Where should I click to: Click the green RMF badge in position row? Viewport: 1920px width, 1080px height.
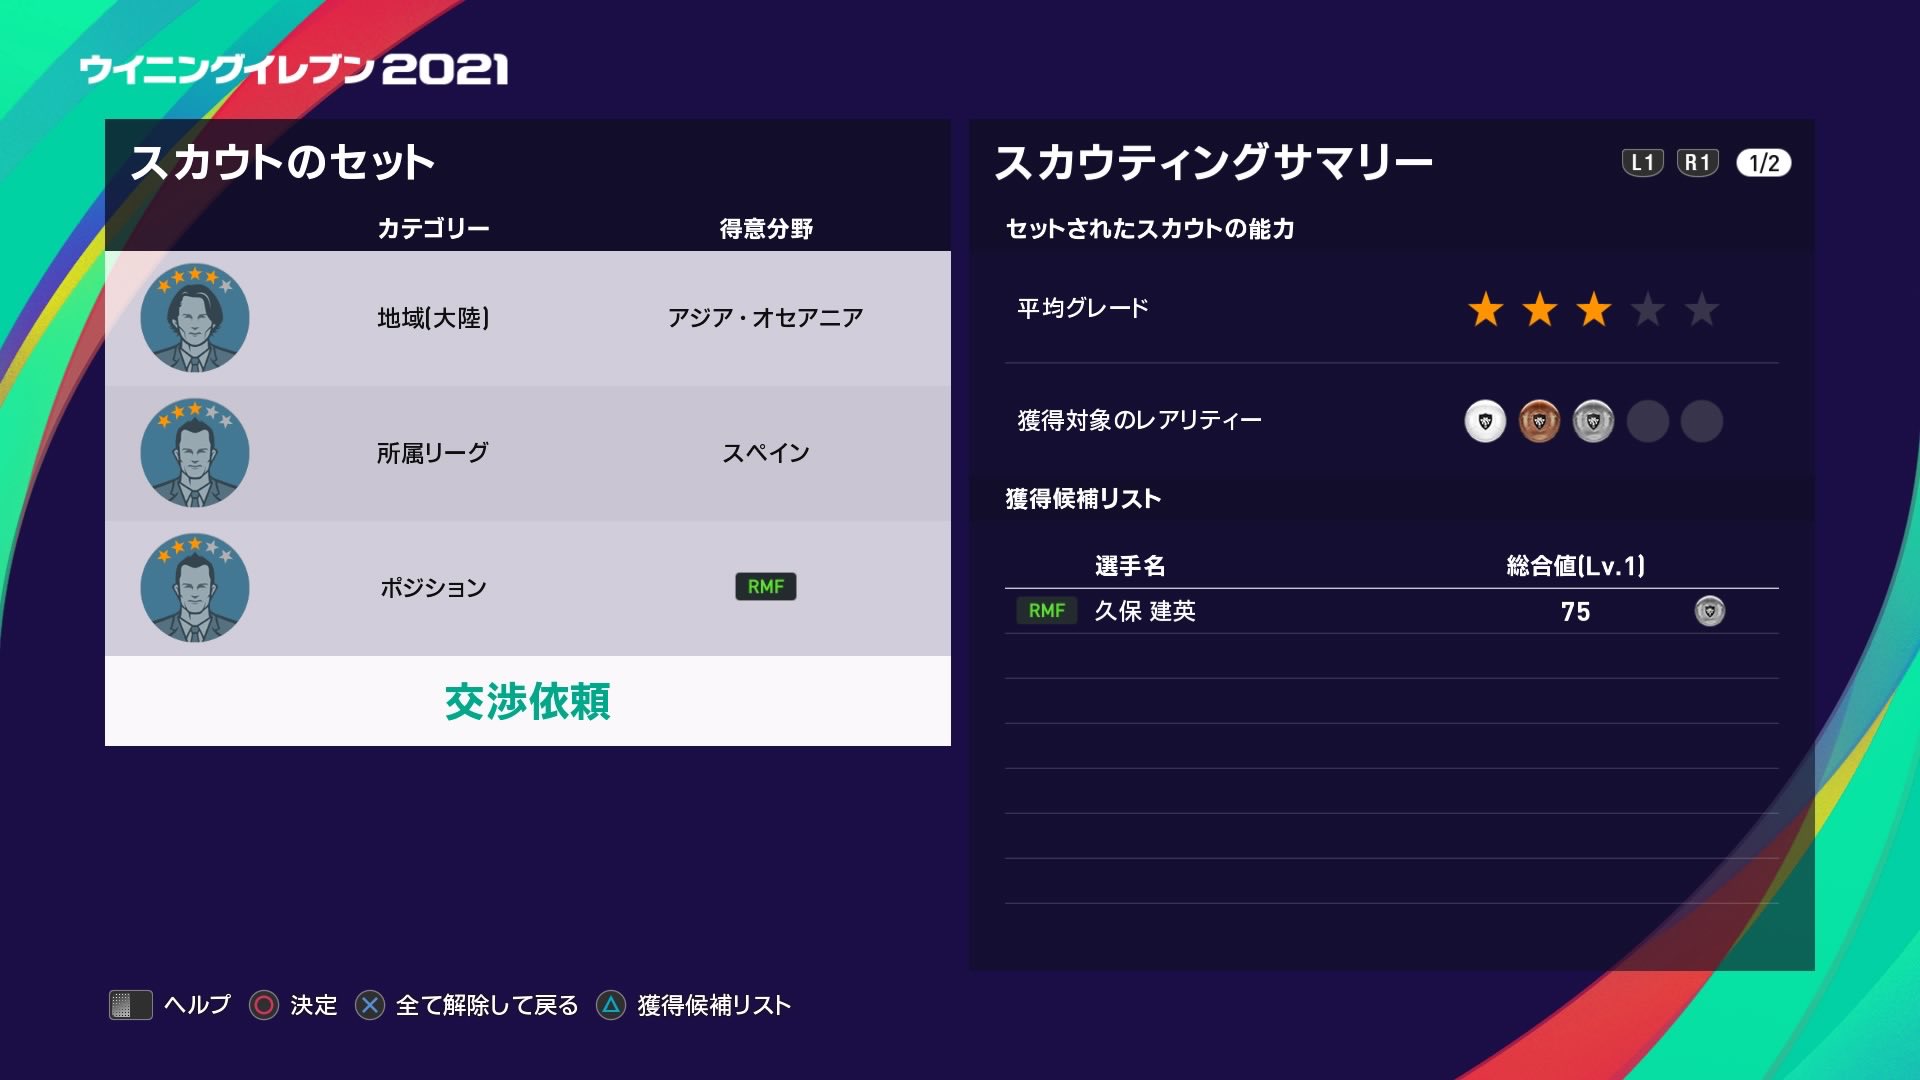point(765,587)
